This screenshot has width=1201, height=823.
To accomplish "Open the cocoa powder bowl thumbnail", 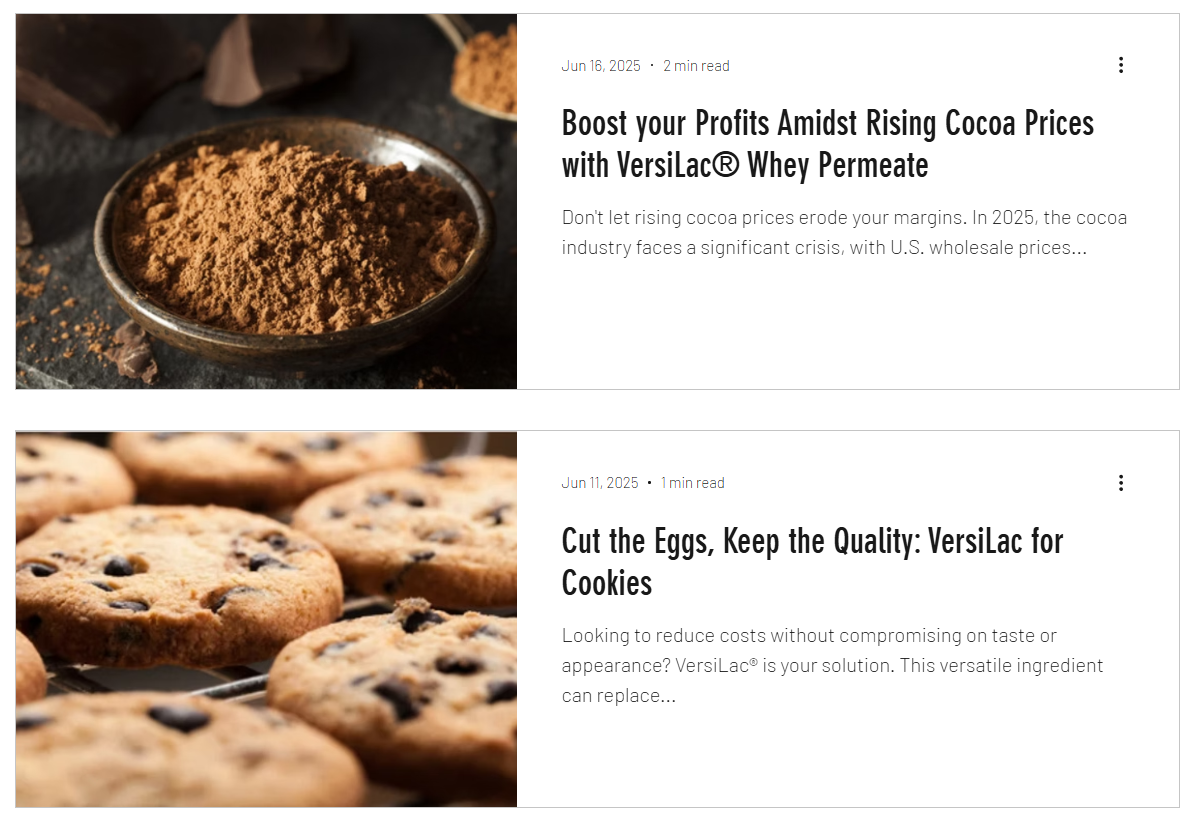I will (x=267, y=201).
